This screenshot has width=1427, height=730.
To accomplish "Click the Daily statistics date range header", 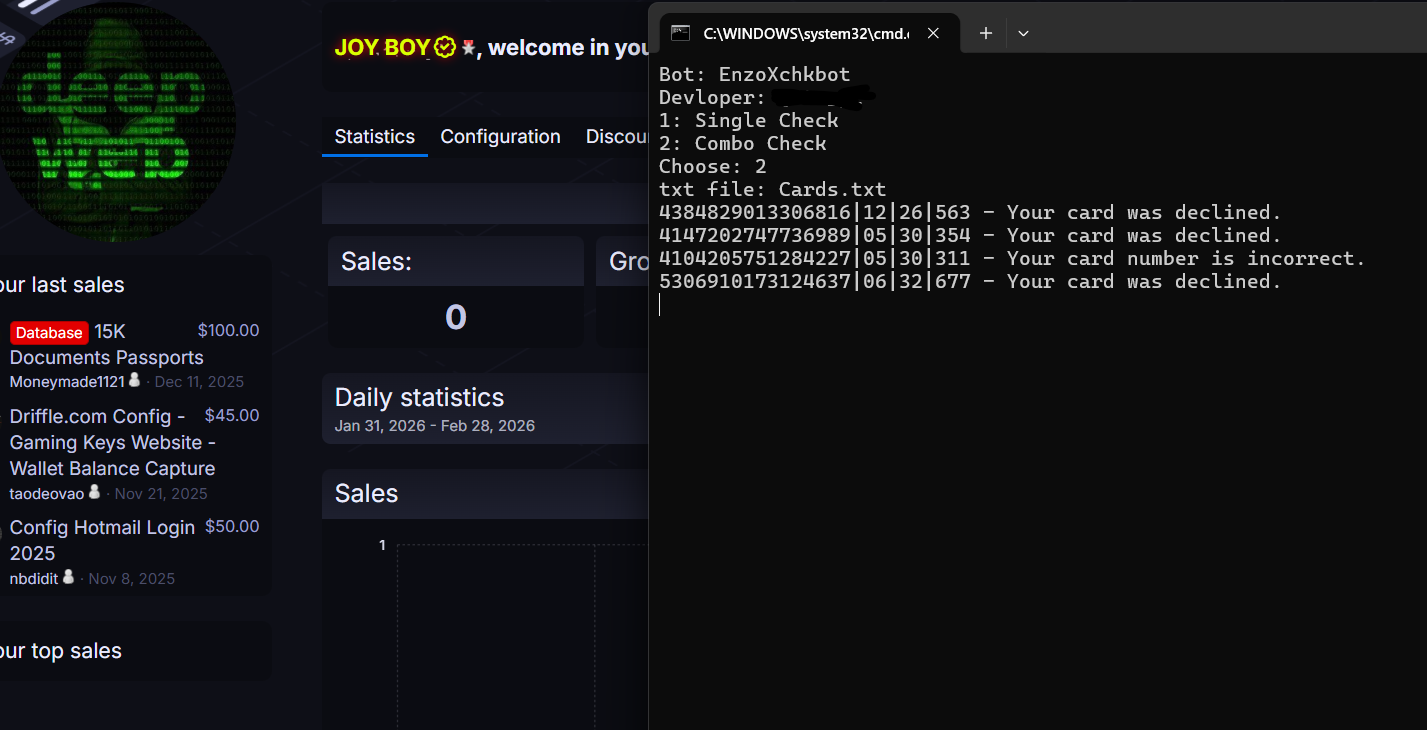I will click(434, 426).
